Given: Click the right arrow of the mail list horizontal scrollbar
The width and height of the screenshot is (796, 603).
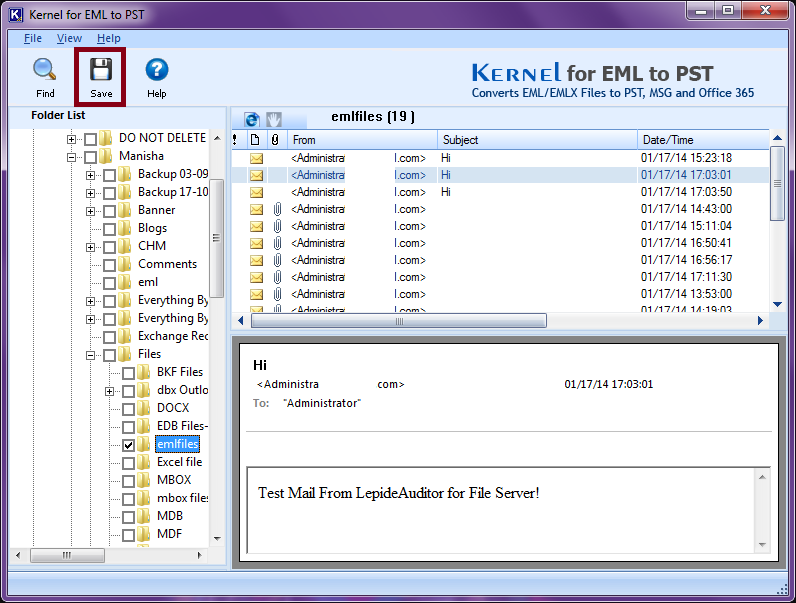Looking at the screenshot, I should click(x=760, y=321).
